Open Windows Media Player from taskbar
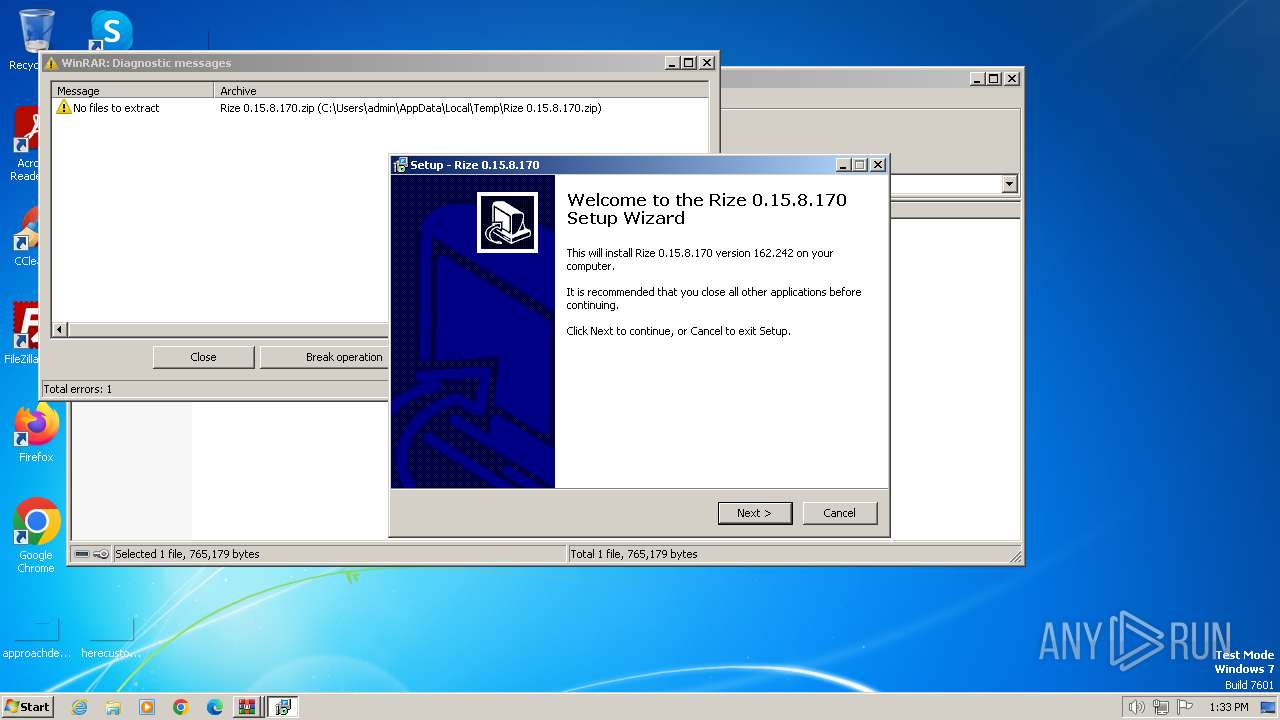The width and height of the screenshot is (1280, 720). point(147,707)
